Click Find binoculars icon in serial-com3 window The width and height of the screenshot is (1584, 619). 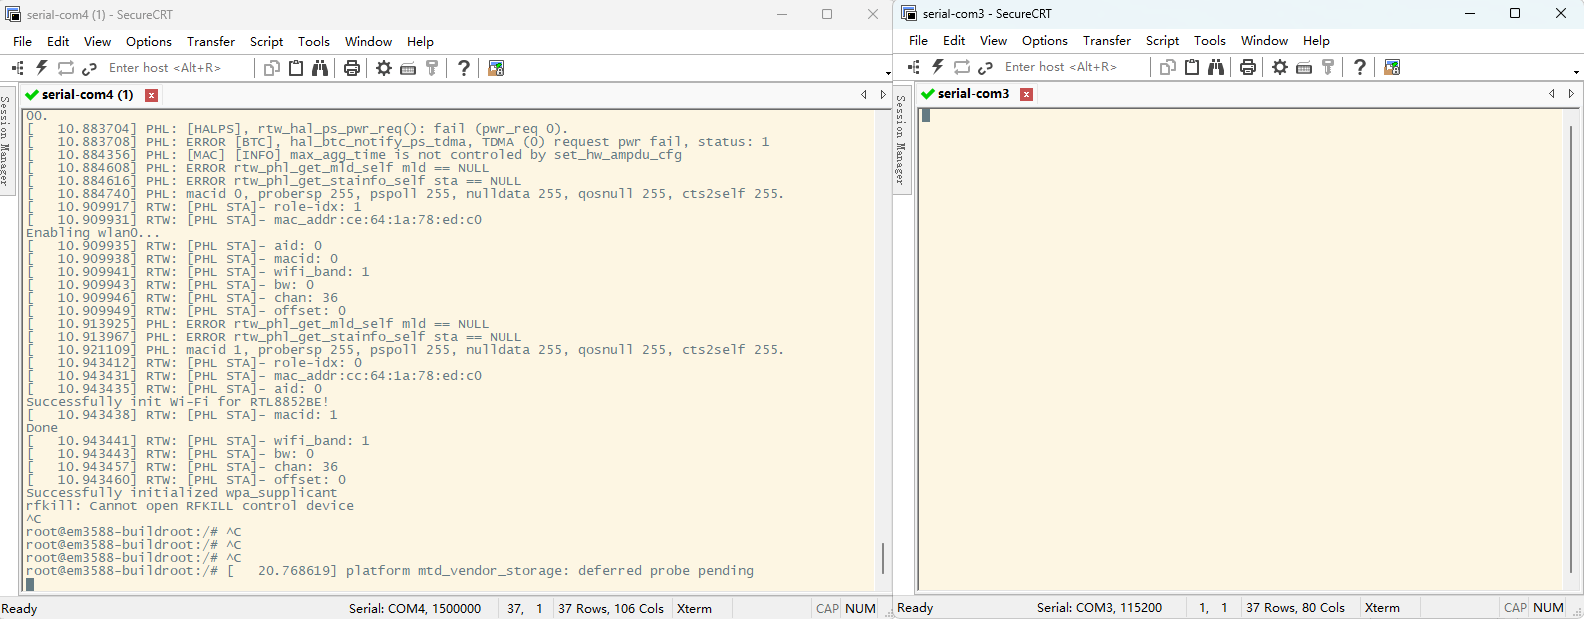point(1216,67)
